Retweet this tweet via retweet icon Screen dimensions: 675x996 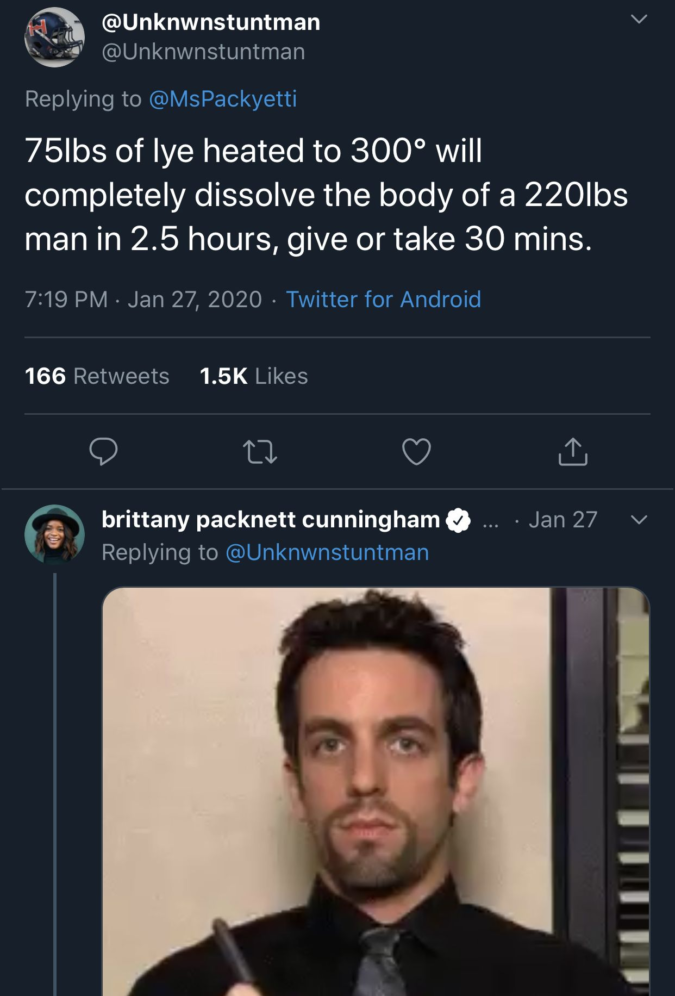click(260, 453)
